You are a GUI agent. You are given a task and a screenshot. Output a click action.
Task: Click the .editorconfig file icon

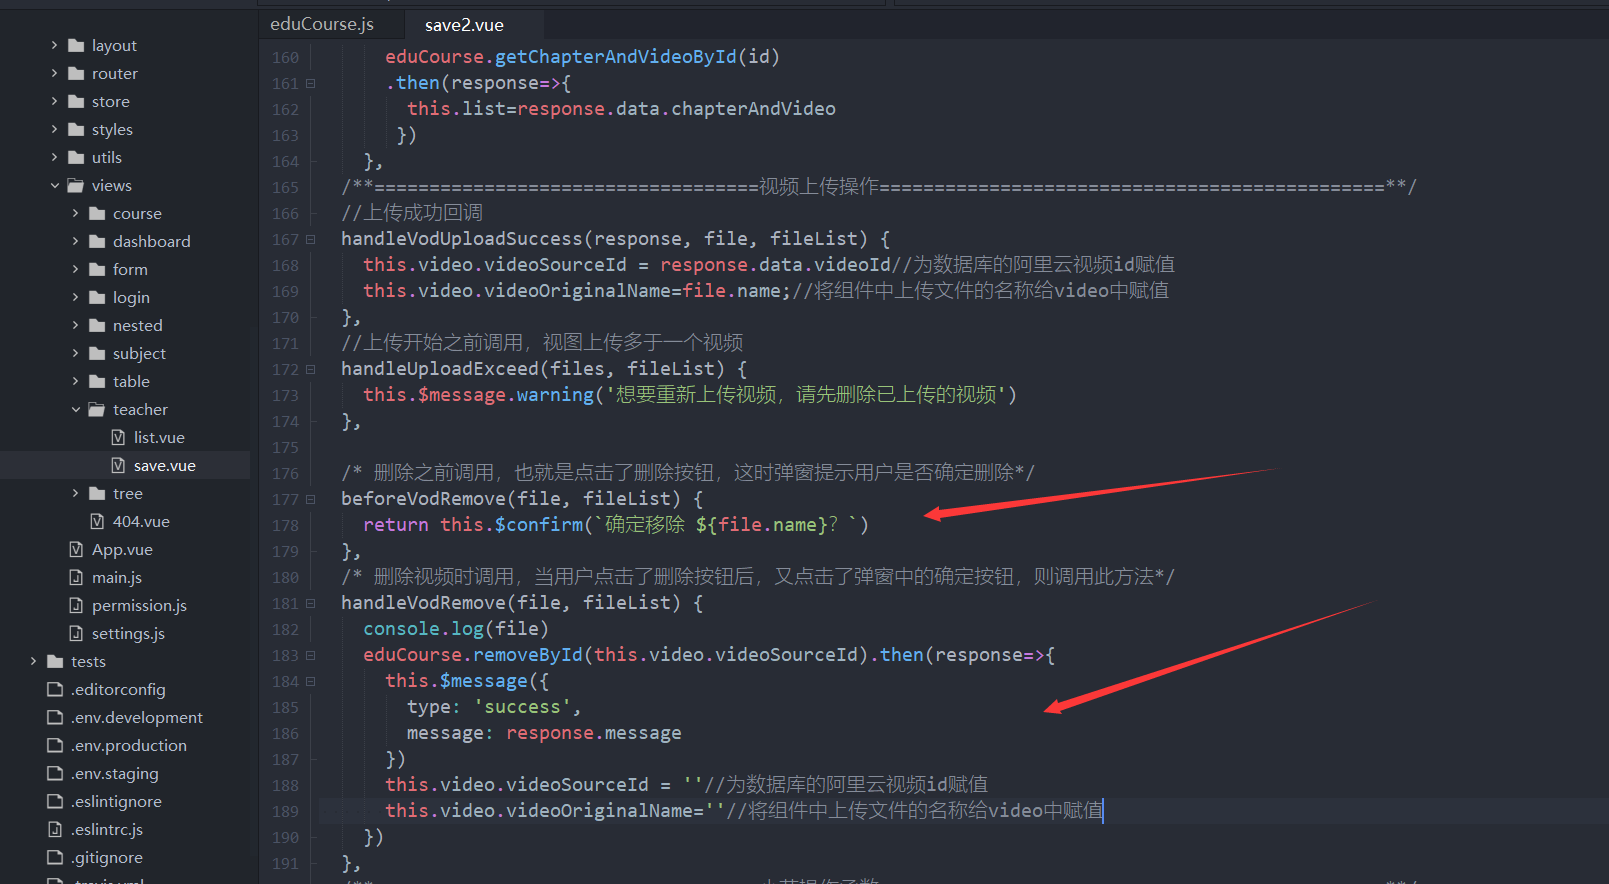pyautogui.click(x=55, y=689)
